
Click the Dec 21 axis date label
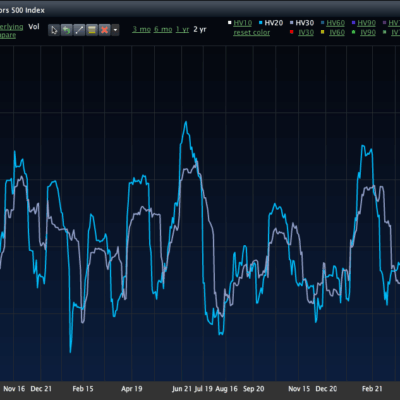(41, 389)
